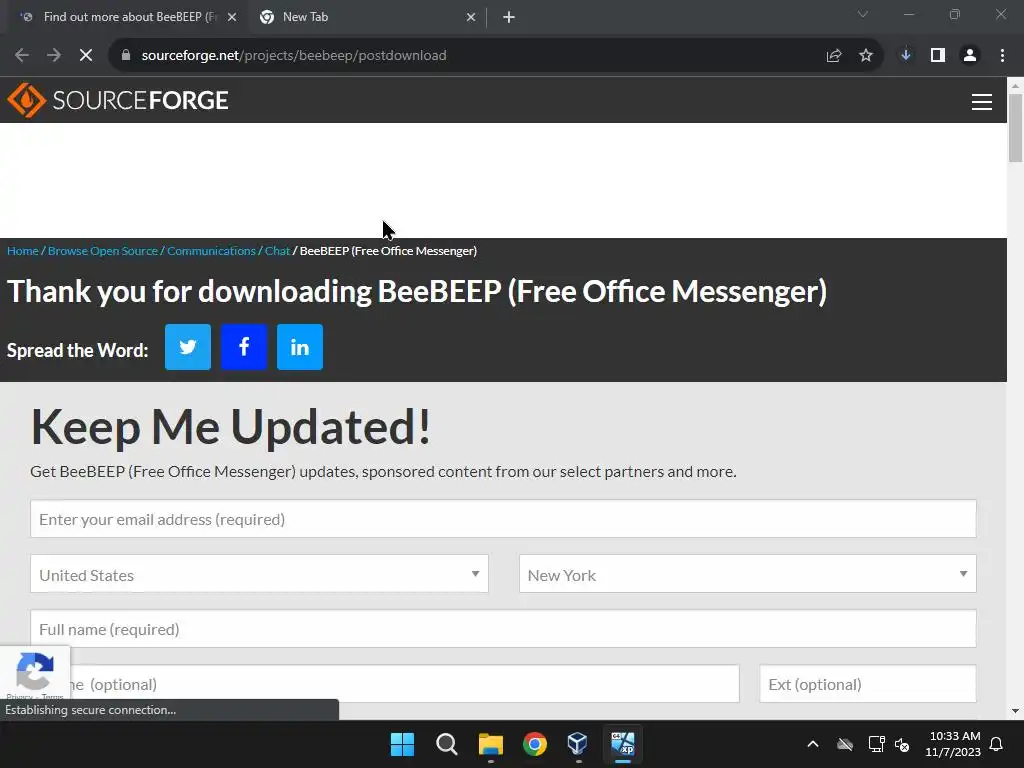Image resolution: width=1024 pixels, height=768 pixels.
Task: Open the United States country dropdown
Action: pyautogui.click(x=259, y=574)
